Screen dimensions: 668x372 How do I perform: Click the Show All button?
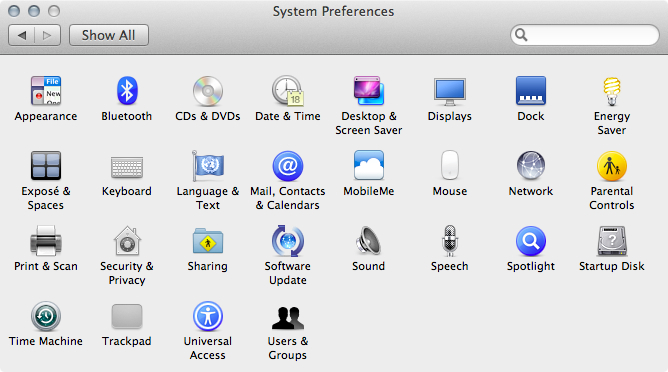tap(109, 35)
